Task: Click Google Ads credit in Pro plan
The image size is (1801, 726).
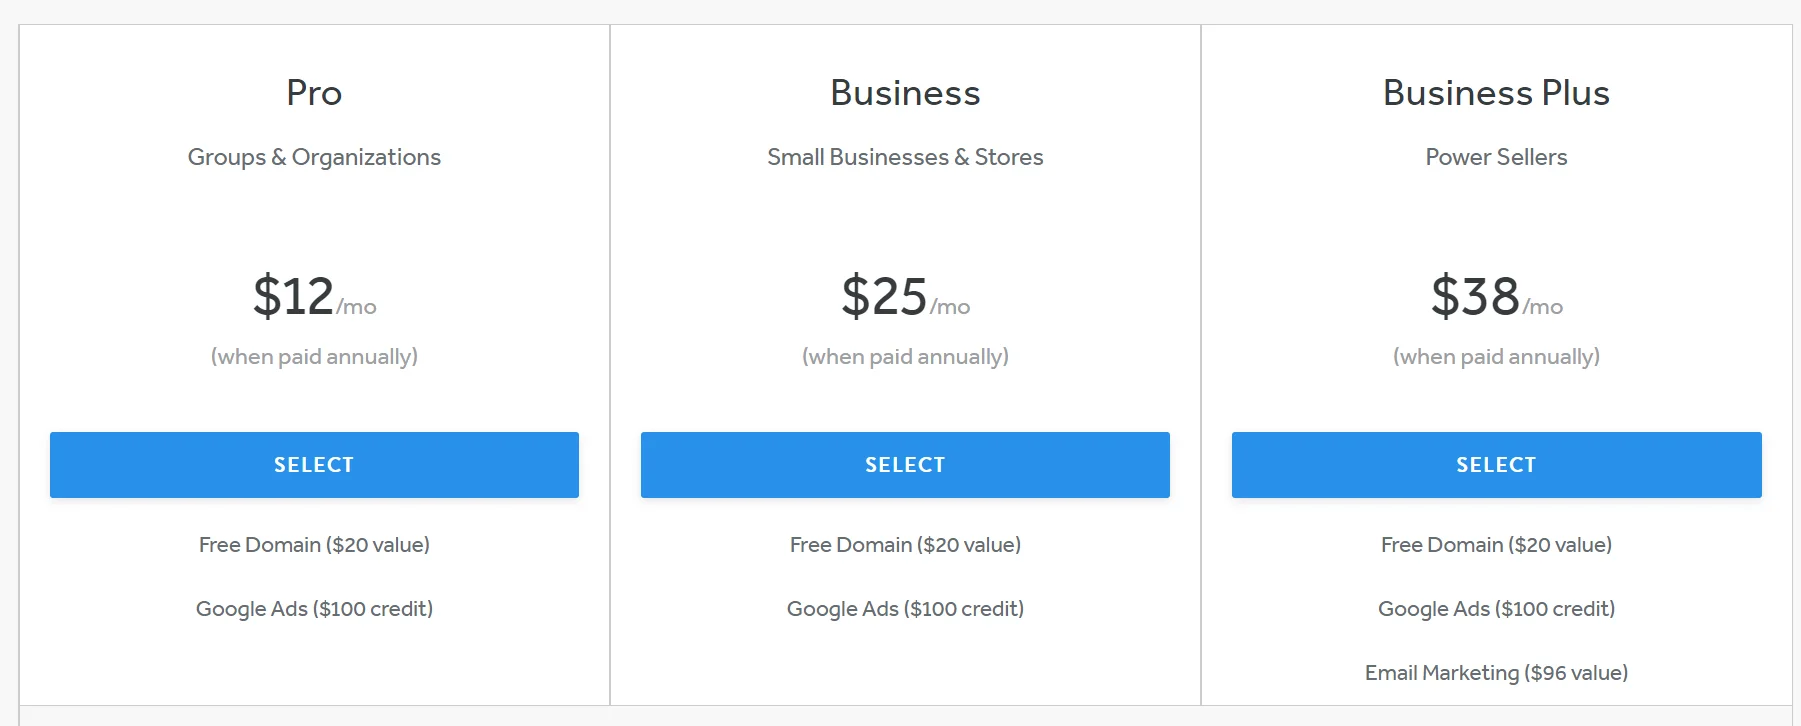Action: (314, 609)
